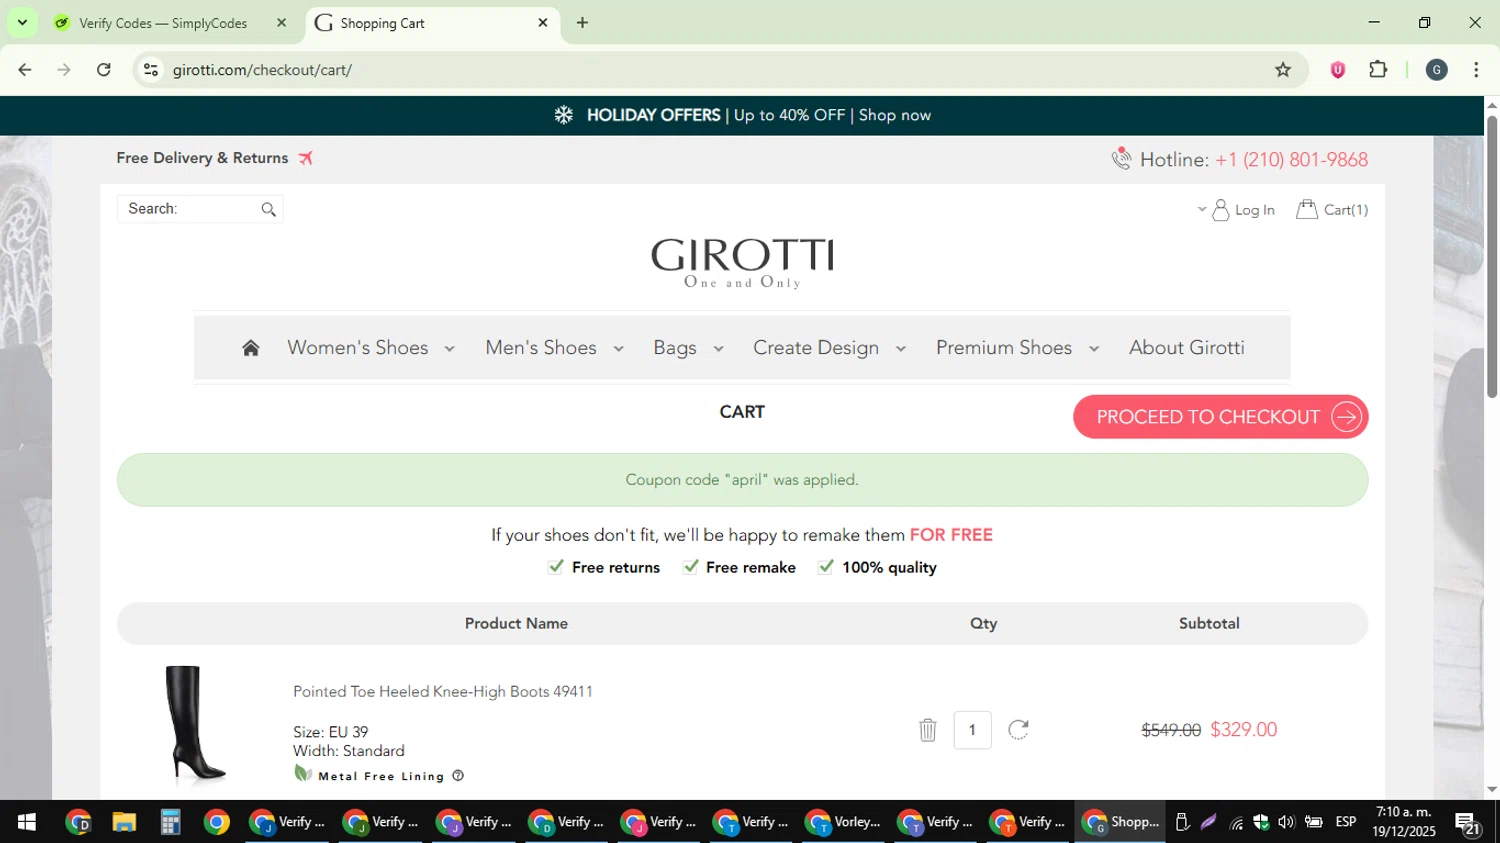
Task: Click the uBlock shield extension icon
Action: pos(1338,70)
